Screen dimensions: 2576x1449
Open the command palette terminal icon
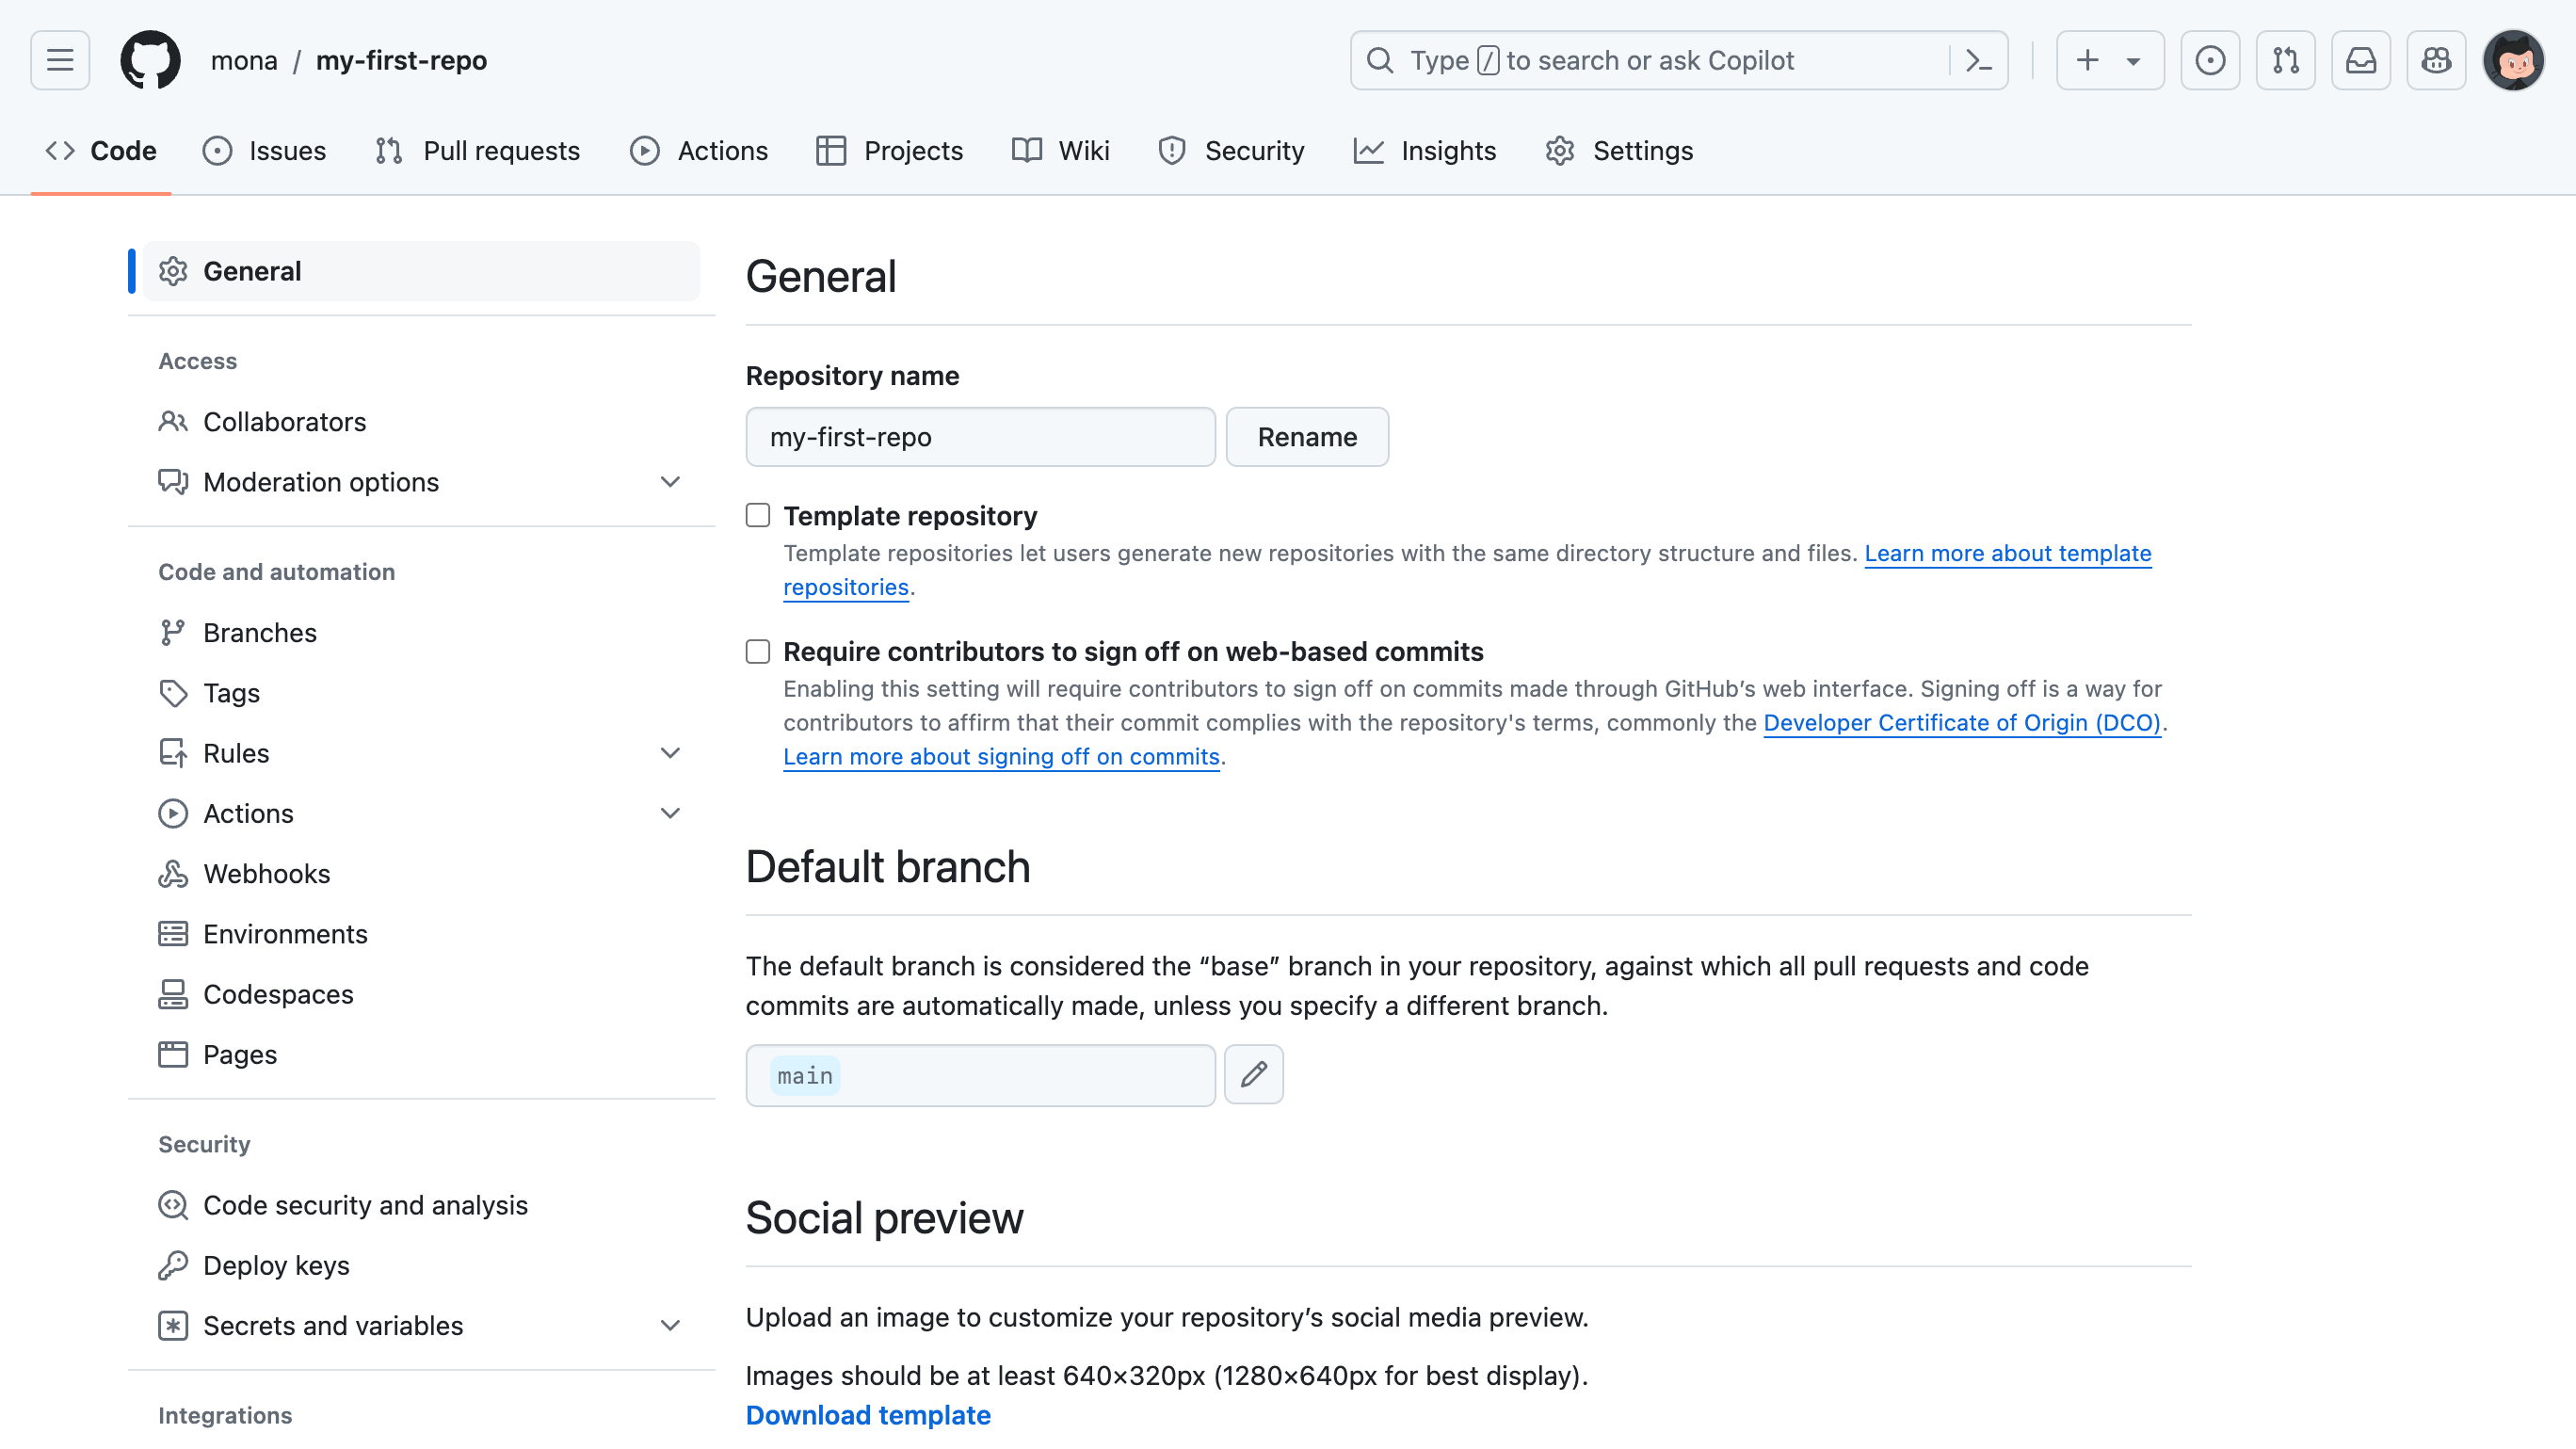click(x=1978, y=60)
